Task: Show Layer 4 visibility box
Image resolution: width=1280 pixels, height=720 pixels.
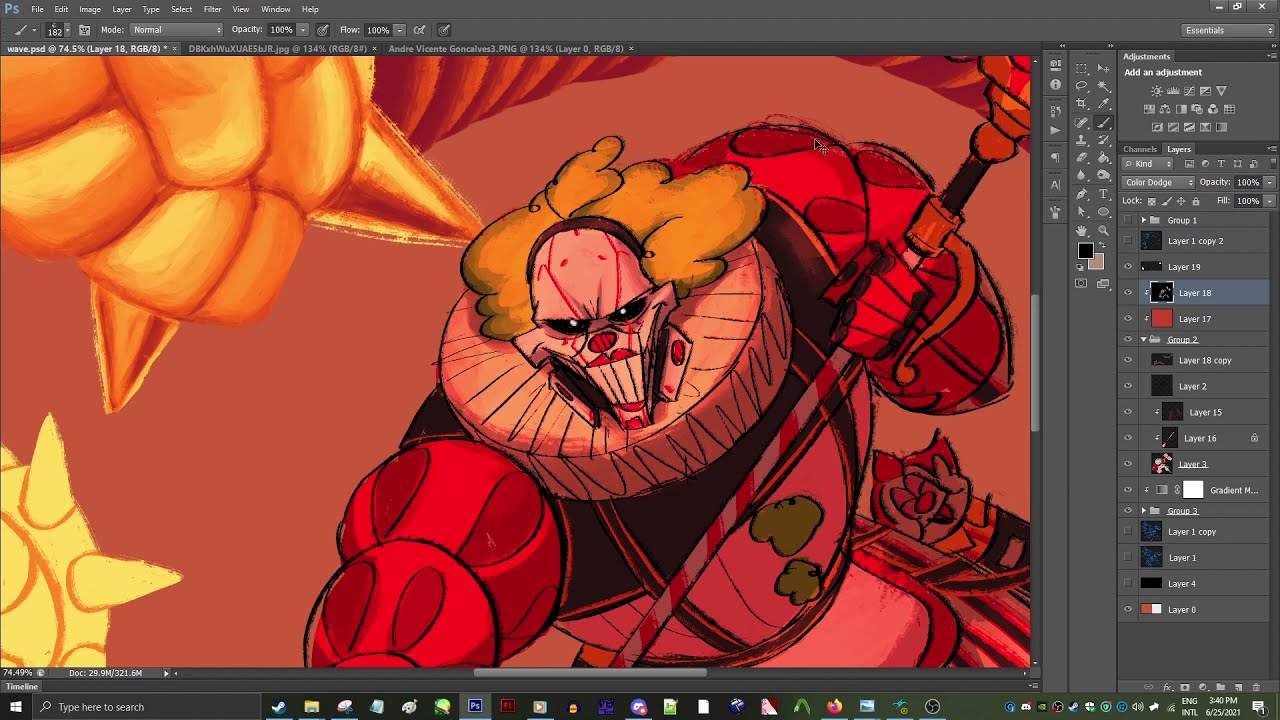Action: 1128,583
